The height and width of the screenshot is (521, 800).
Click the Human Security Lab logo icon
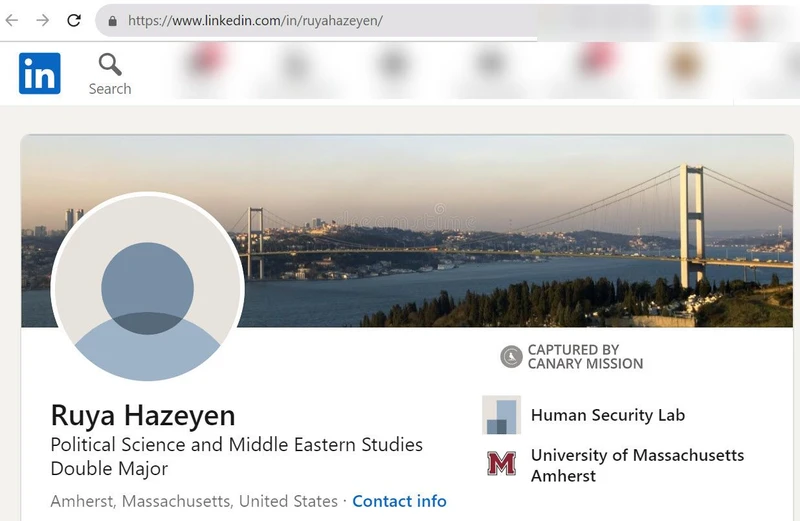(502, 415)
